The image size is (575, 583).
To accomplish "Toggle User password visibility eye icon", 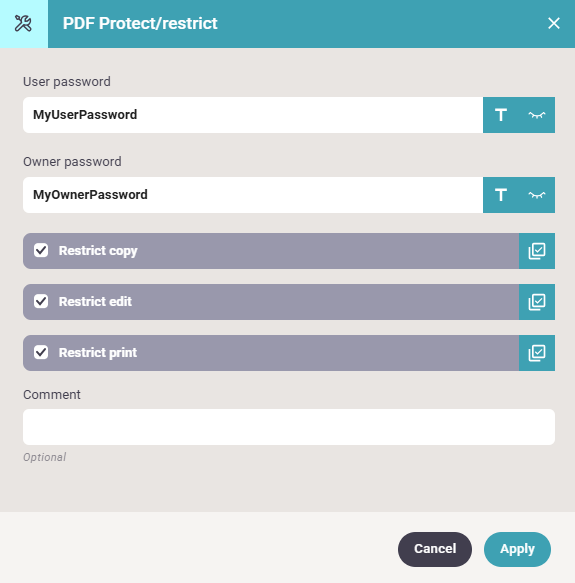I will (537, 115).
